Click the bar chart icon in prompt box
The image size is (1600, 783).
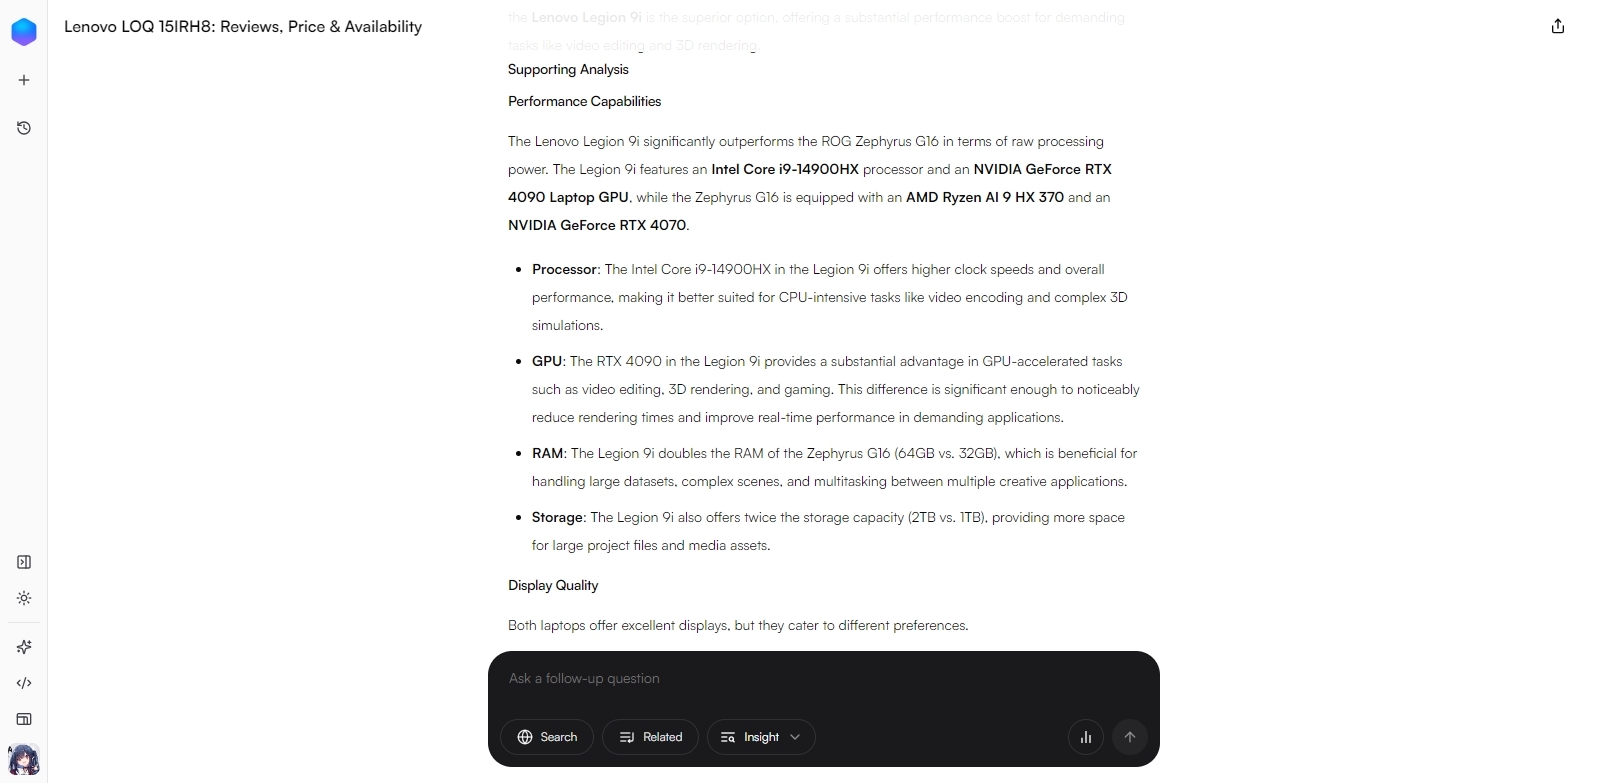coord(1086,737)
